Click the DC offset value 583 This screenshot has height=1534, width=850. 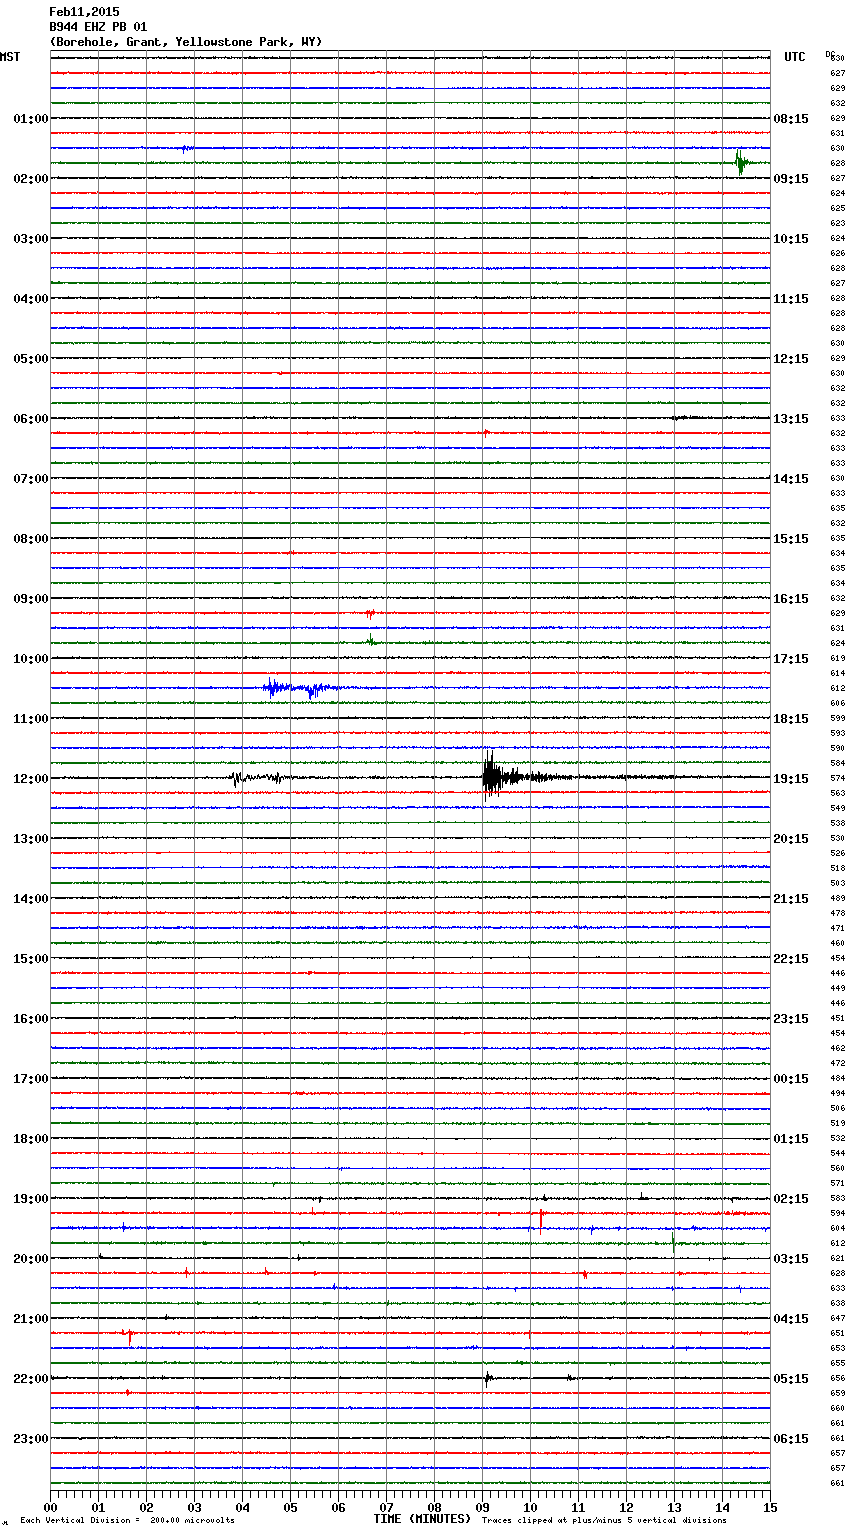[x=837, y=1199]
